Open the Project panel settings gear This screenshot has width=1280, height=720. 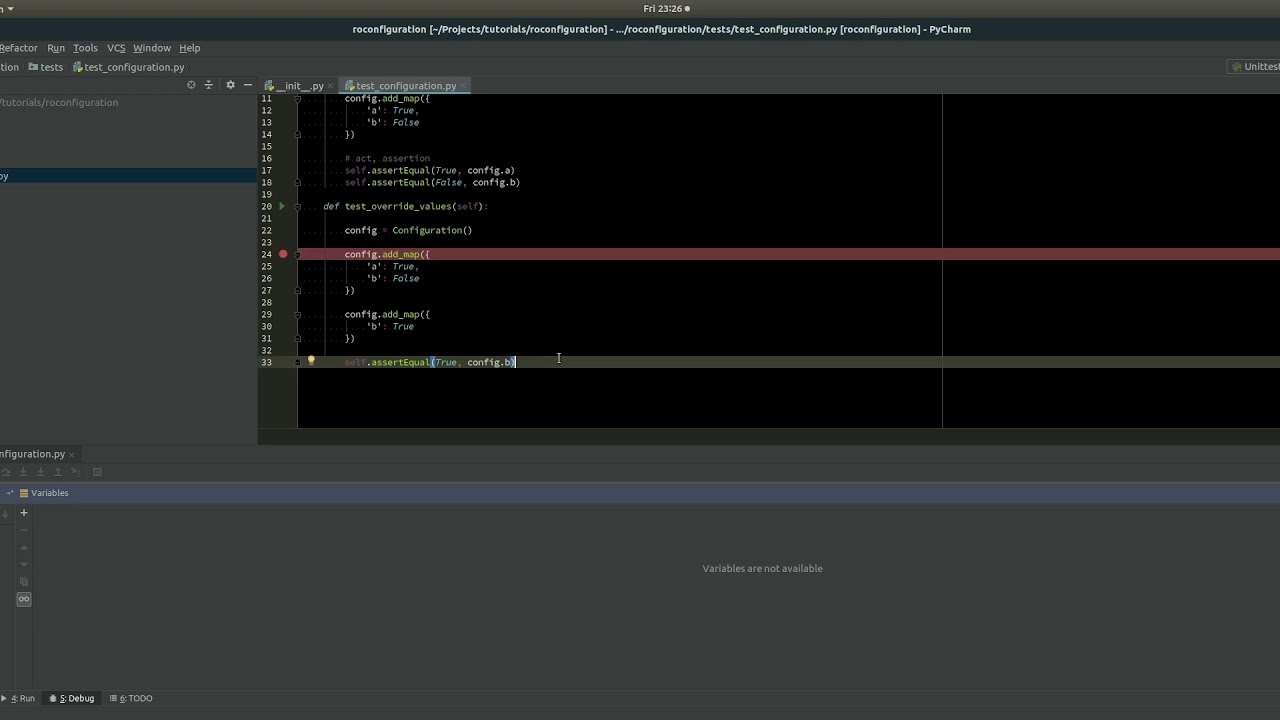pos(230,85)
